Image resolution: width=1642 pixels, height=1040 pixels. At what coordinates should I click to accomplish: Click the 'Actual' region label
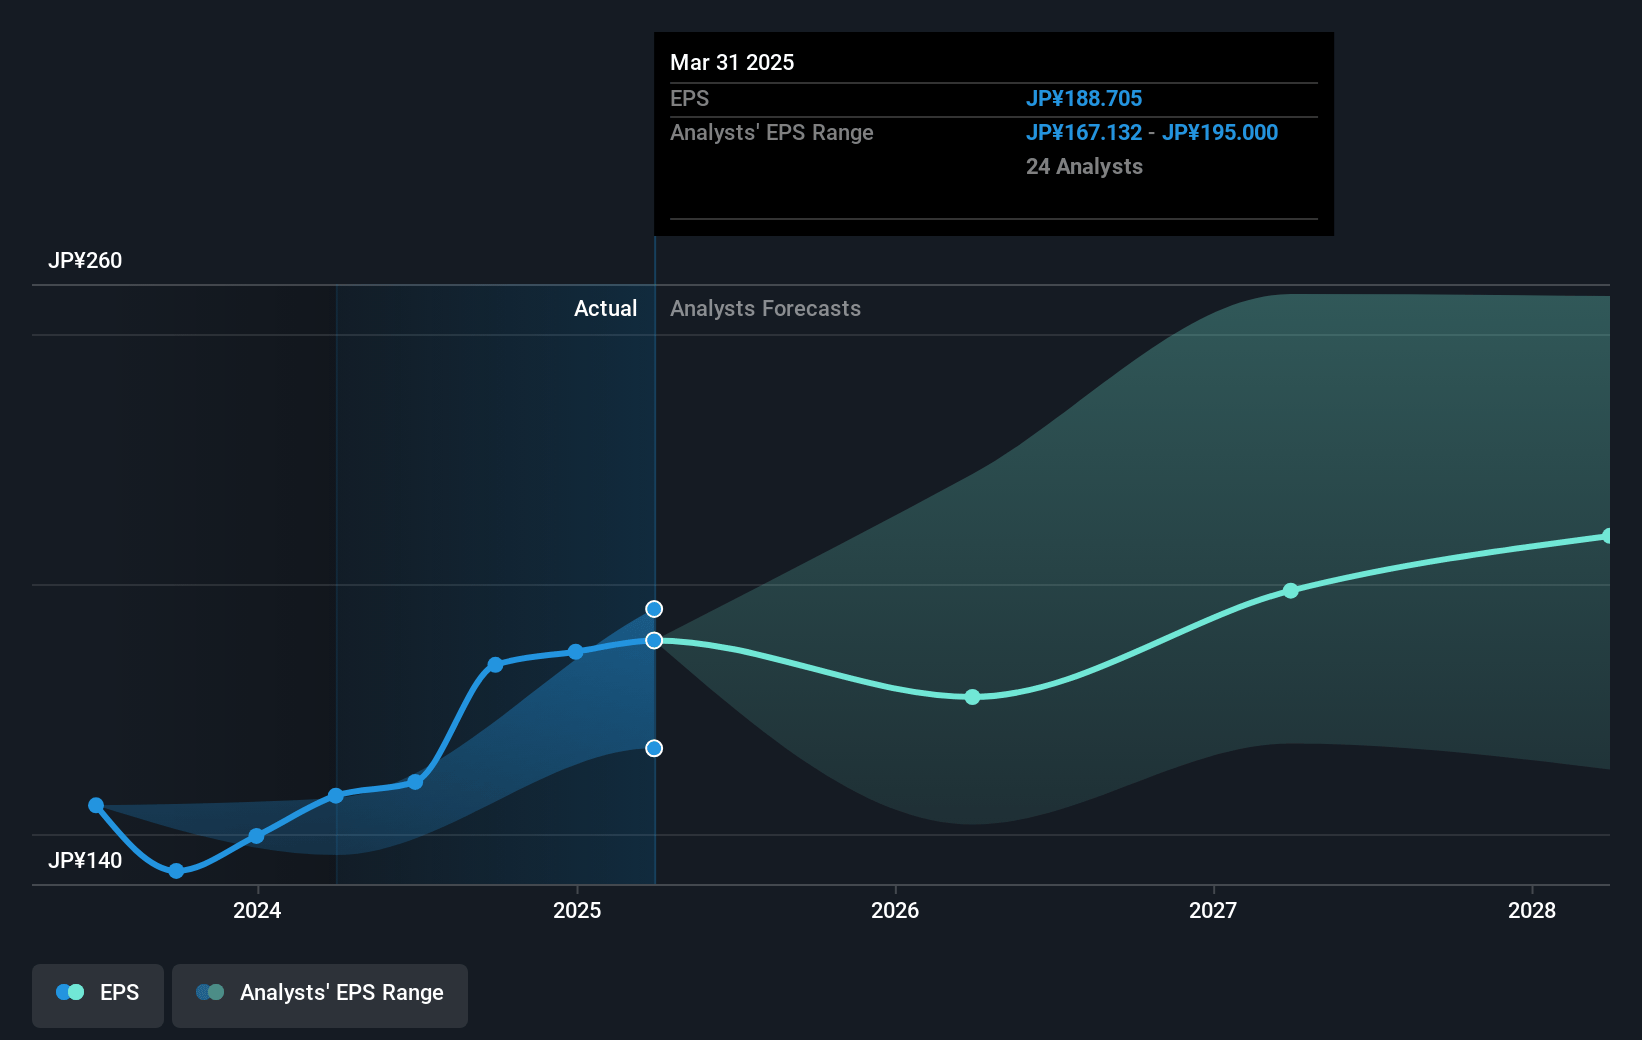[x=605, y=308]
